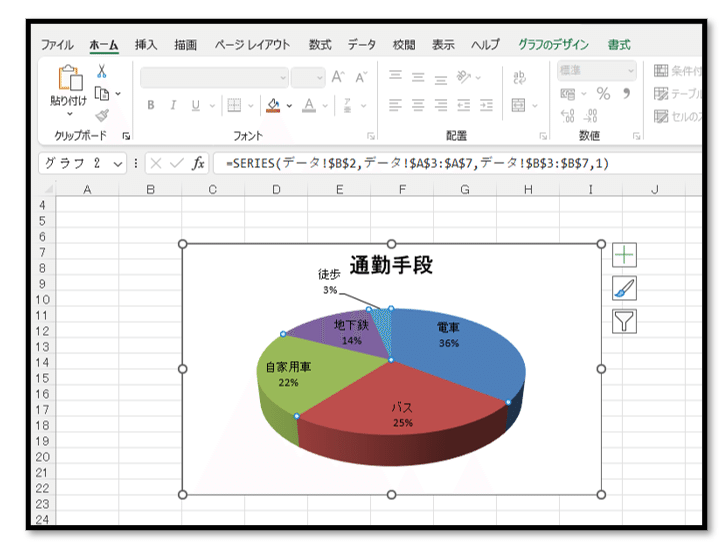722x546 pixels.
Task: Switch to the 数式 tab
Action: tap(320, 45)
